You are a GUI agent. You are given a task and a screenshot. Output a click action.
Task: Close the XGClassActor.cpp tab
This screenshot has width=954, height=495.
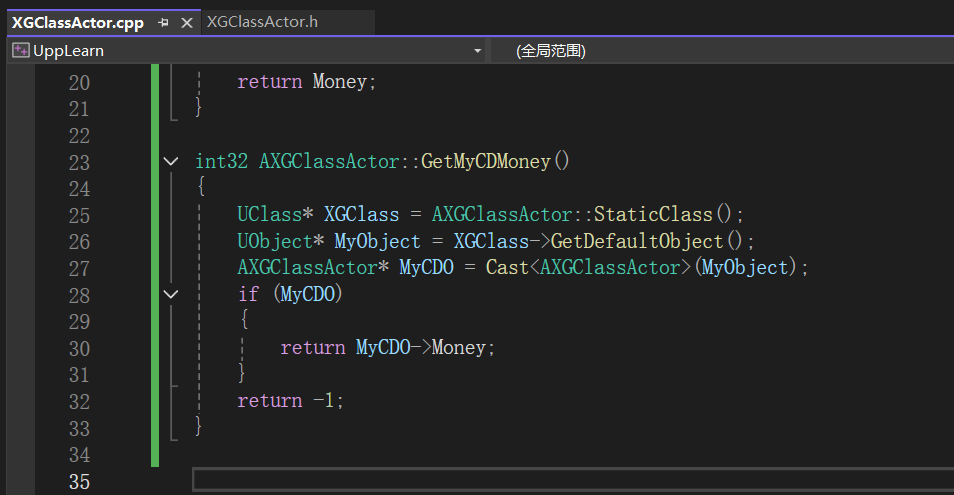pyautogui.click(x=187, y=23)
